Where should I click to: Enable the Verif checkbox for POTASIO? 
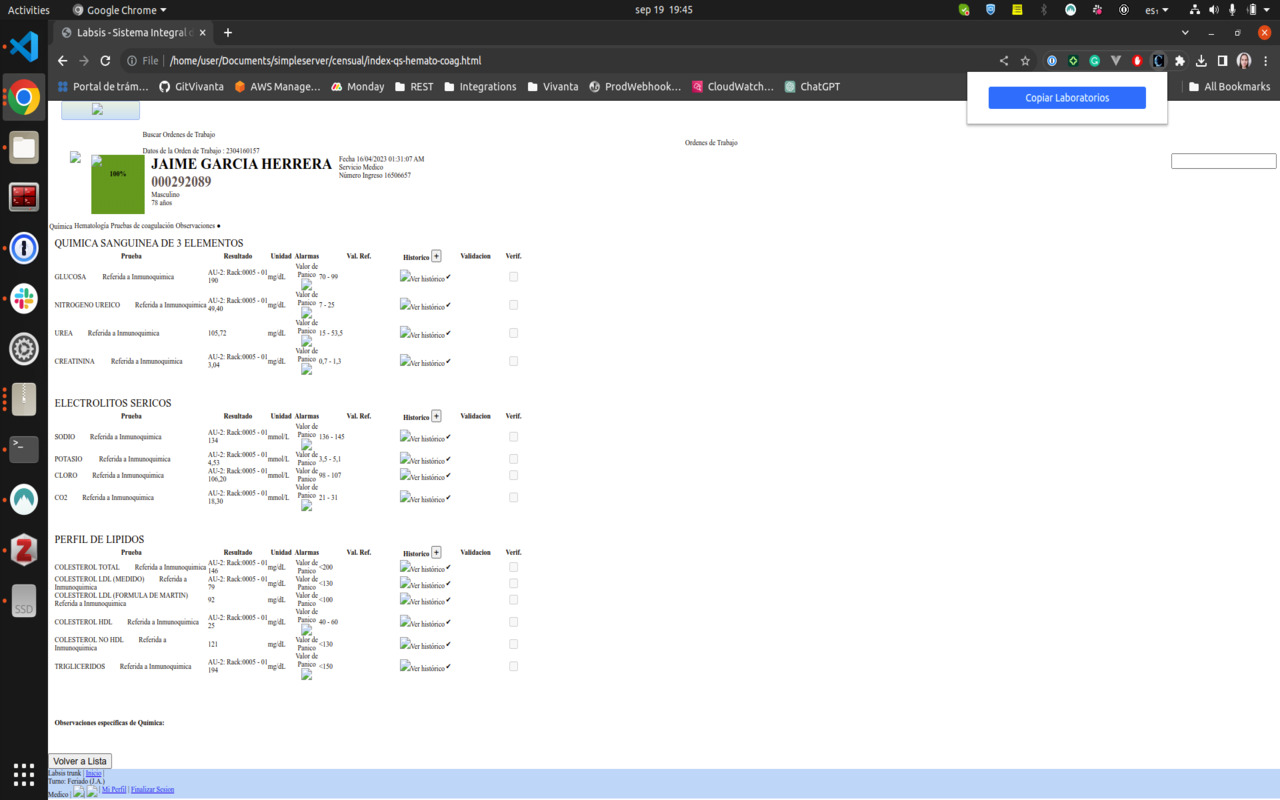[x=513, y=458]
